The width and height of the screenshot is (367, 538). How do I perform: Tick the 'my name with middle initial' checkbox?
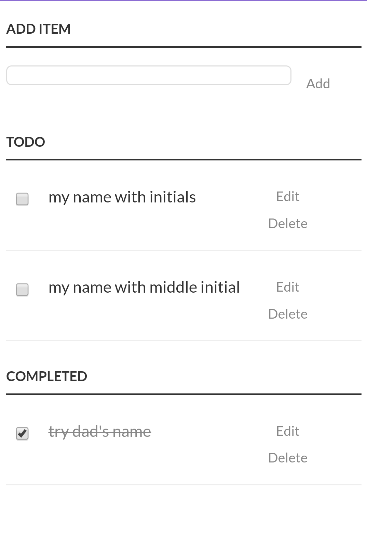click(22, 290)
